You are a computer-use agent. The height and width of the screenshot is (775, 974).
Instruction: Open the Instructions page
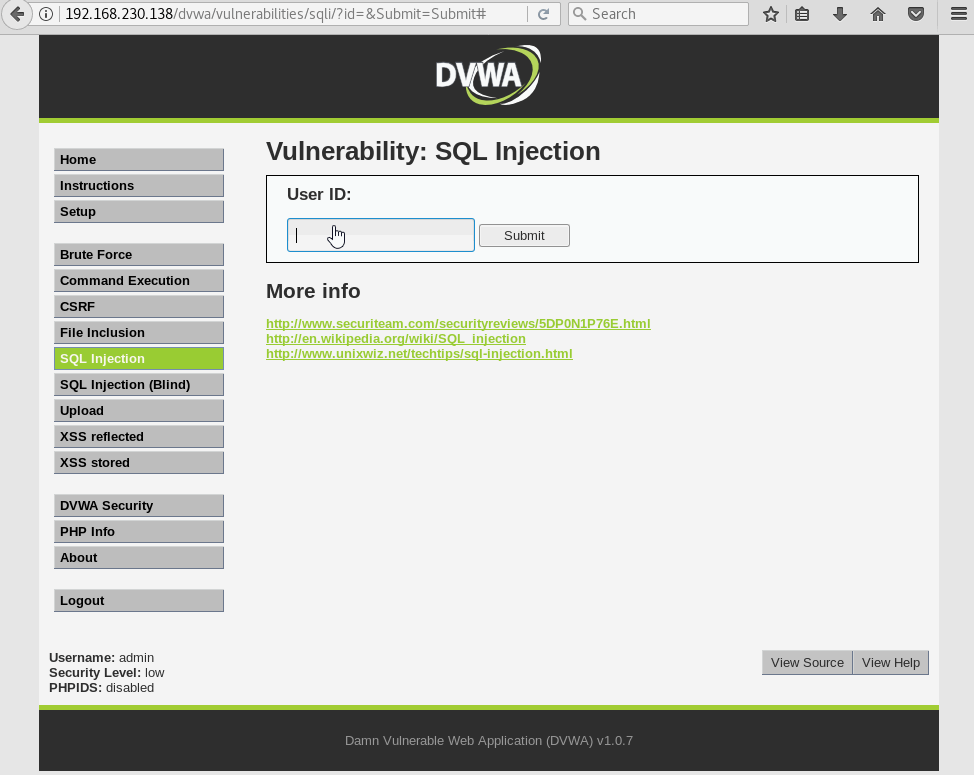(x=139, y=186)
